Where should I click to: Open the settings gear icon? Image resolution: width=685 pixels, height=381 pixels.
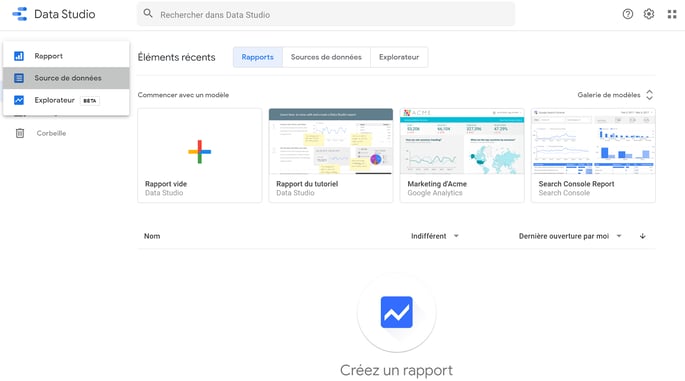(x=649, y=14)
